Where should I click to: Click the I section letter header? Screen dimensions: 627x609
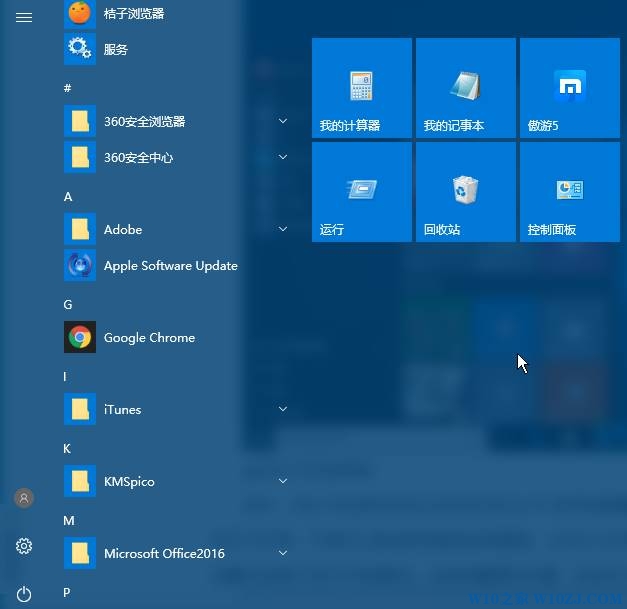tap(65, 377)
